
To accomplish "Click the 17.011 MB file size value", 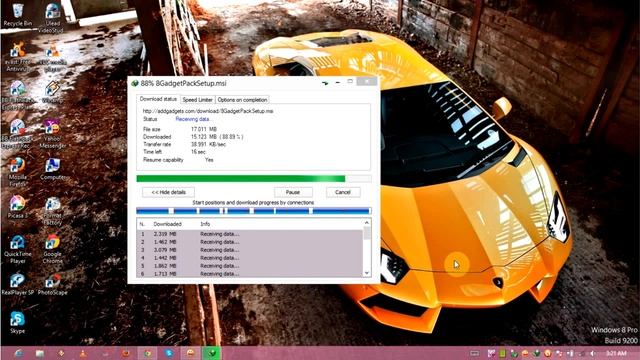I will pyautogui.click(x=204, y=129).
